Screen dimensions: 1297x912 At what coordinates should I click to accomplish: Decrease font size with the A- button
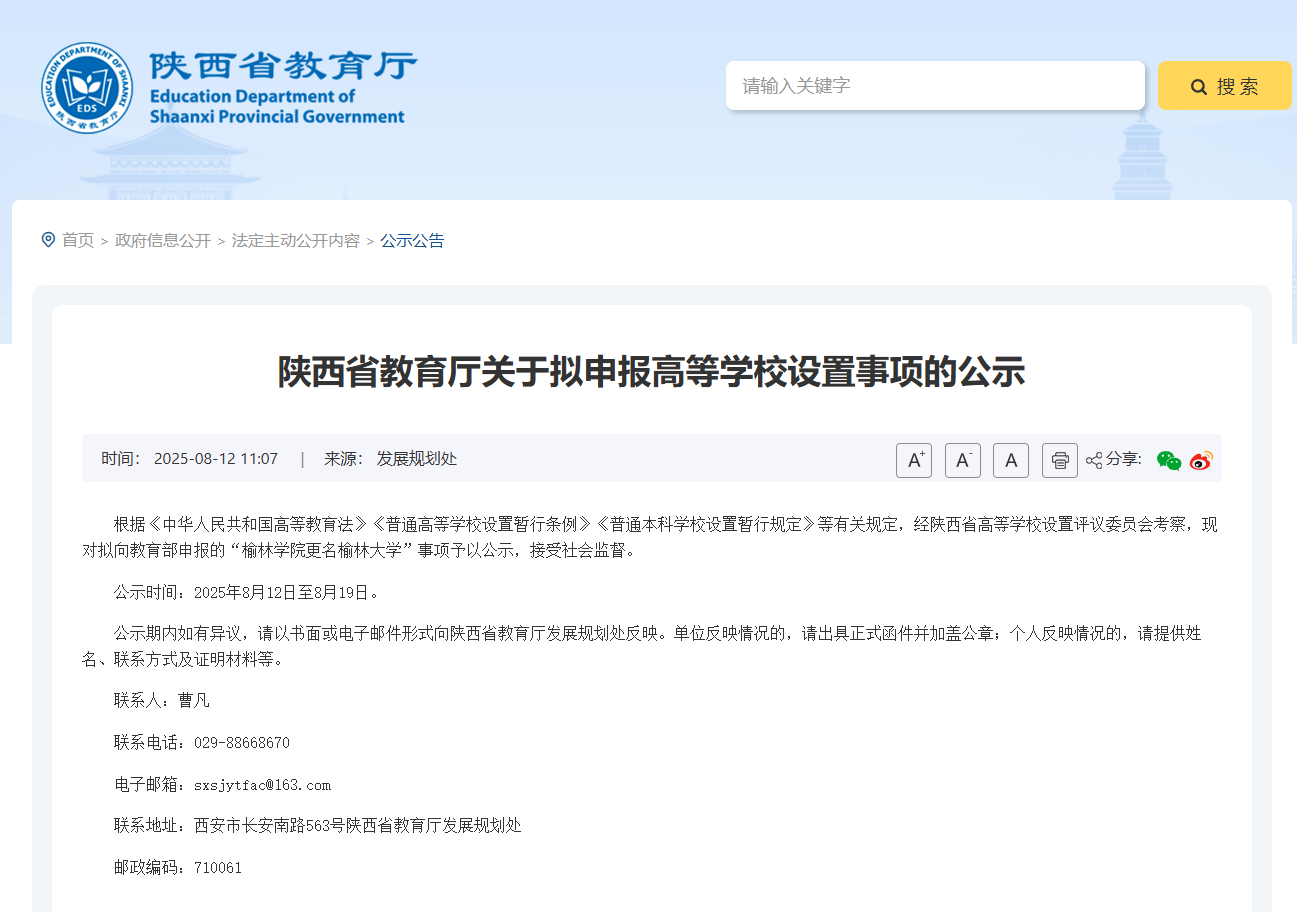pos(962,460)
